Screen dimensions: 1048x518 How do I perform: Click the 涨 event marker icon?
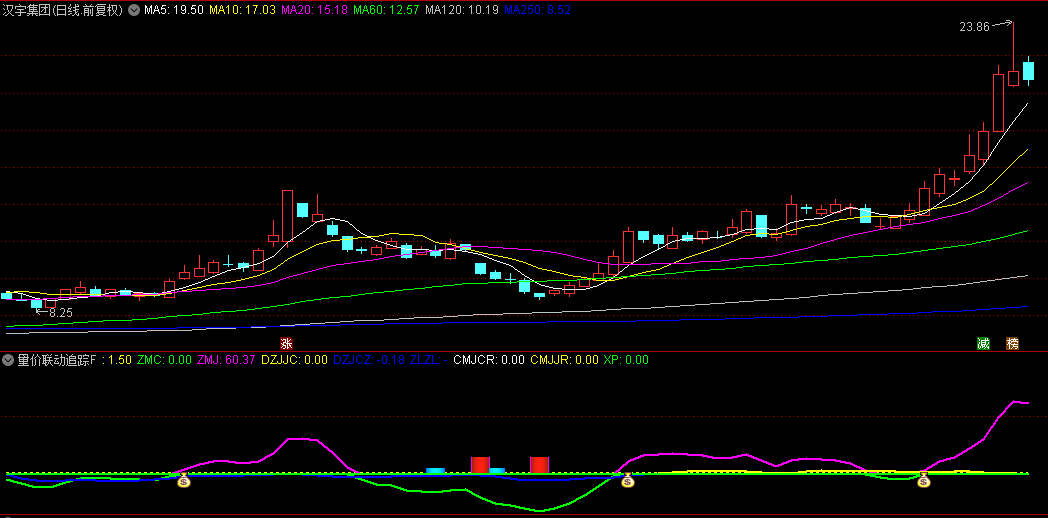(287, 344)
